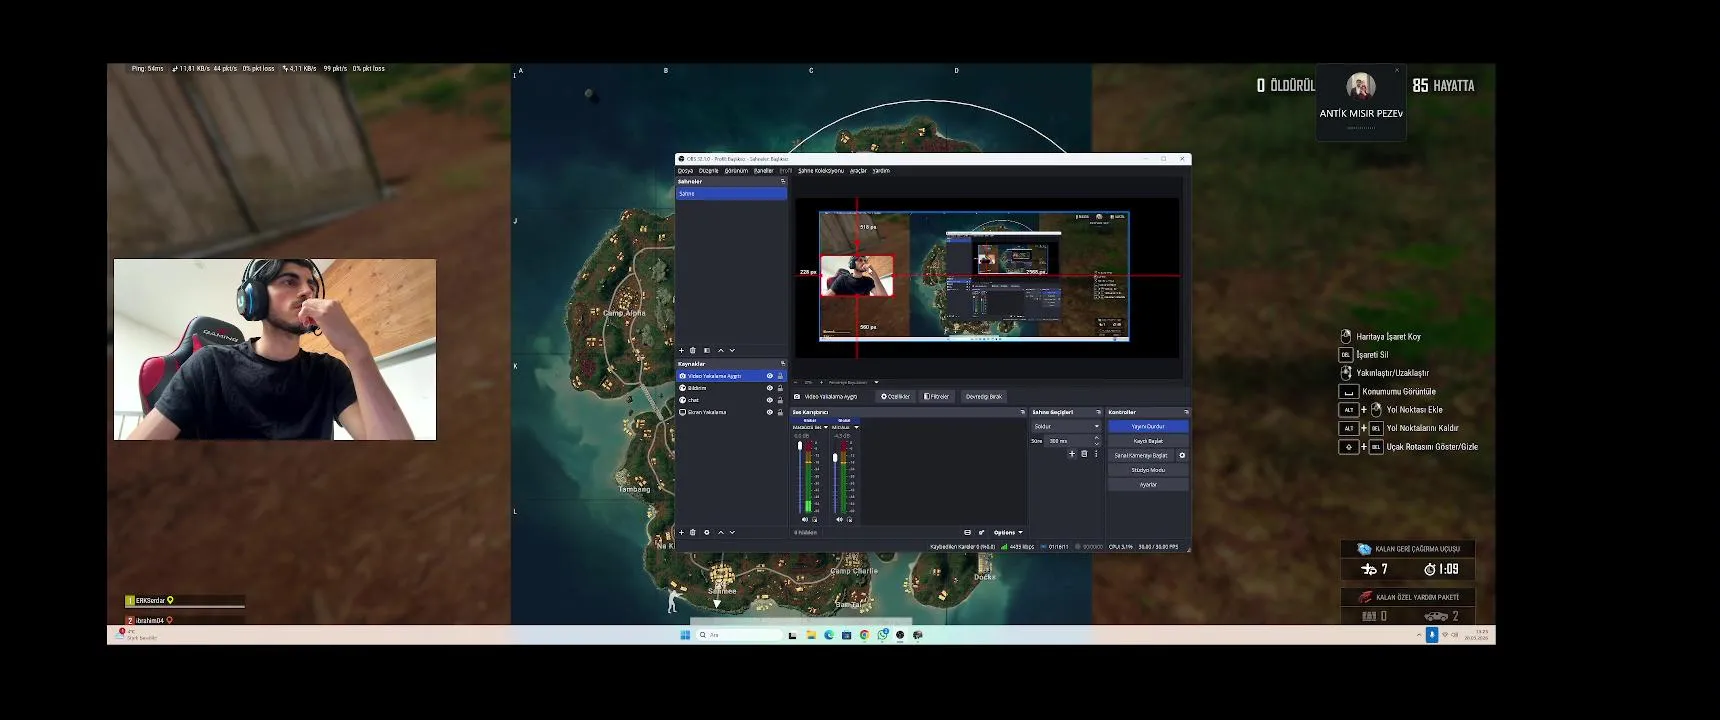Adjust the second mixer channel volume slider

tap(835, 479)
